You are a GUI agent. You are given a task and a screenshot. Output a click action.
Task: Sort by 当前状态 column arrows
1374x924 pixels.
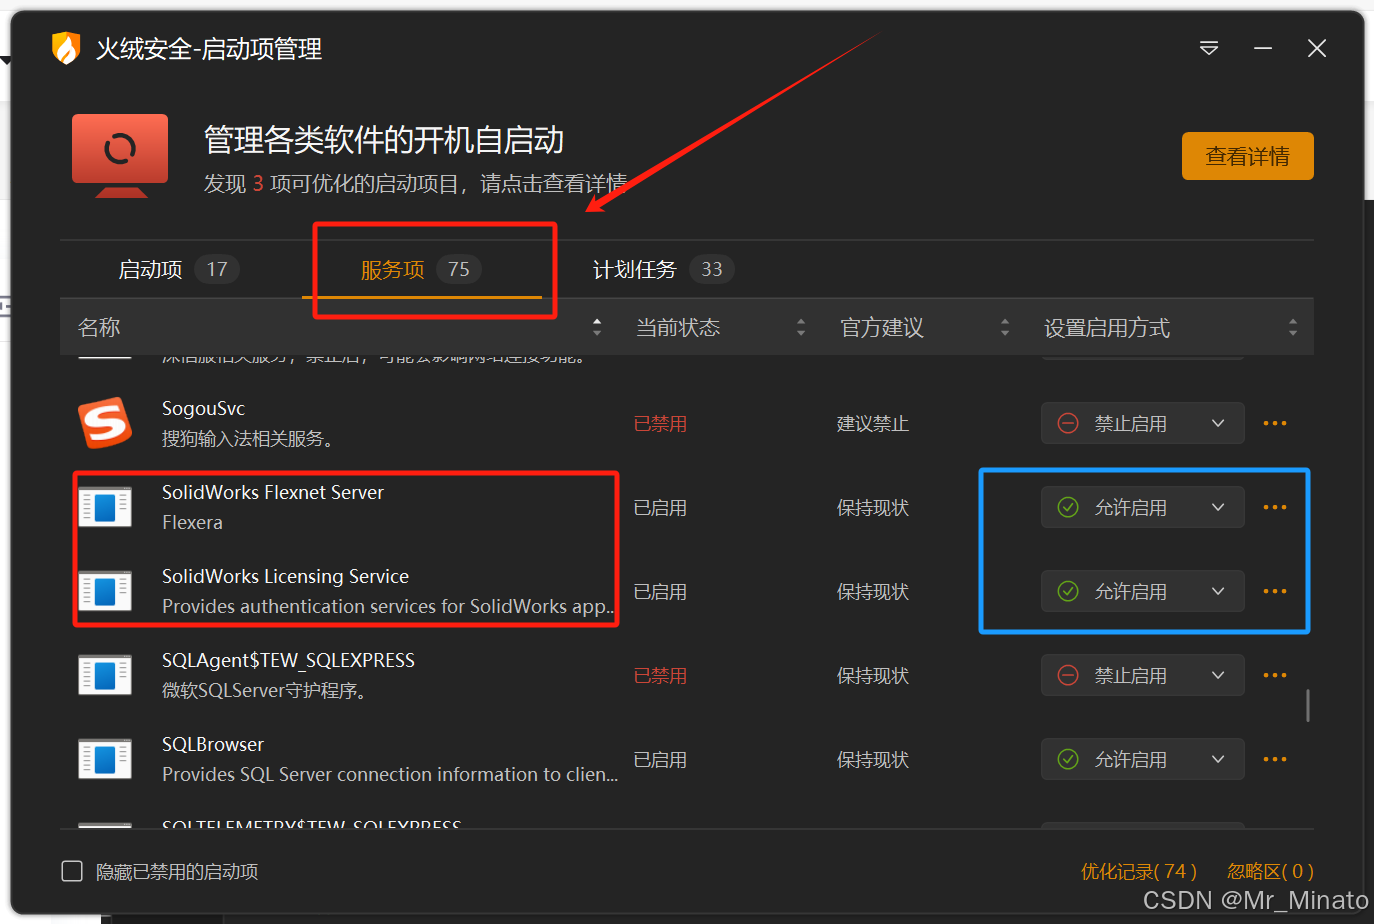pos(801,327)
